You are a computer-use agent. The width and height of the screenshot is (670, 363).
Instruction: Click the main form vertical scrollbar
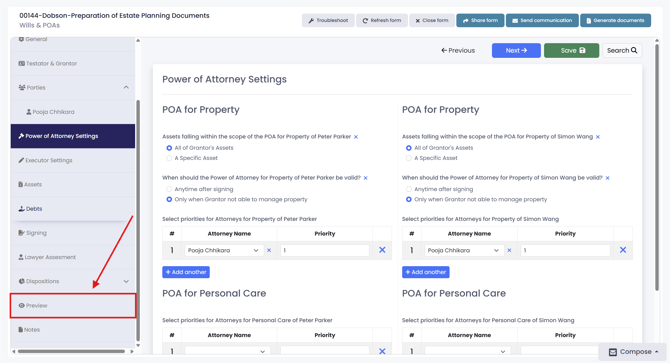[x=657, y=167]
